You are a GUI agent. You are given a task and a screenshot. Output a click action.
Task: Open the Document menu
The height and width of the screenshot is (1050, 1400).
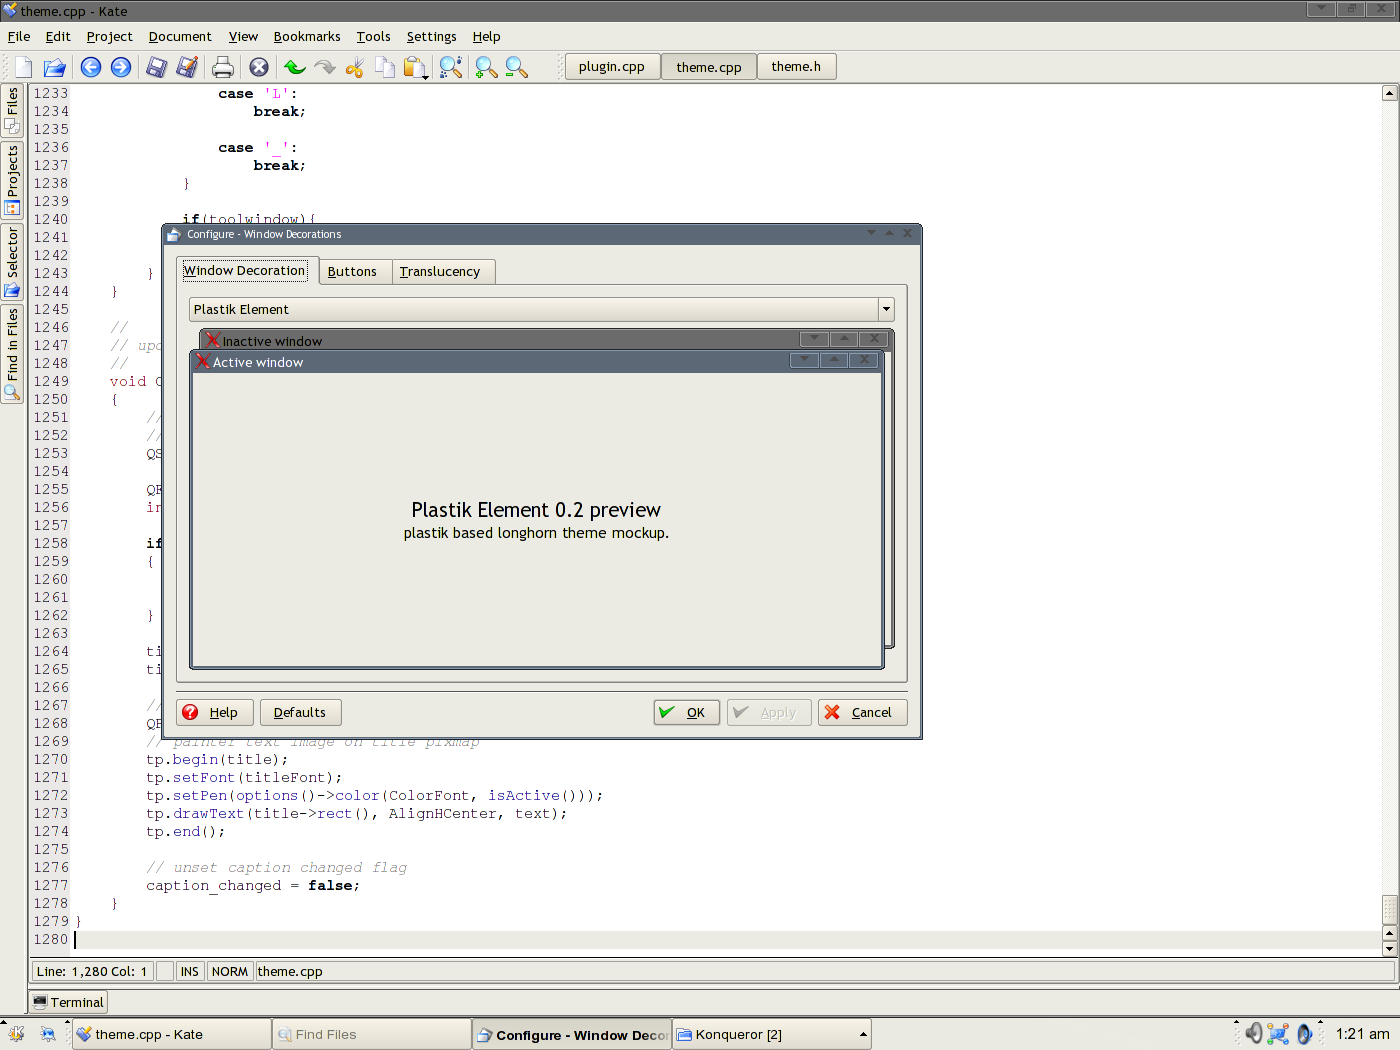pos(180,37)
